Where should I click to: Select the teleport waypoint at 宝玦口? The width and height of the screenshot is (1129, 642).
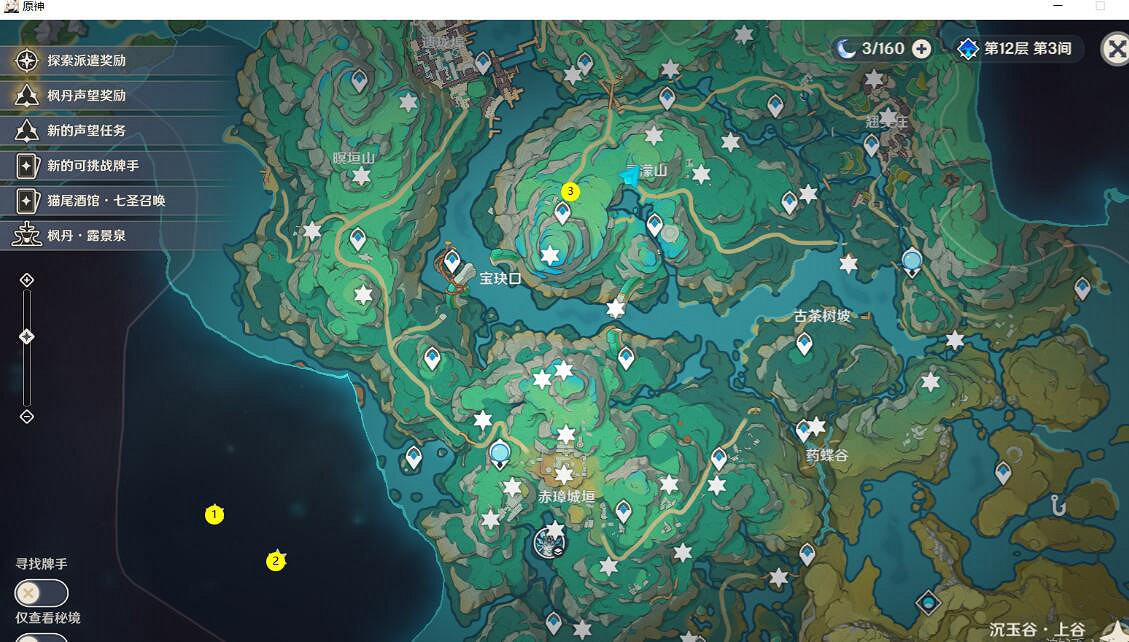coord(452,262)
